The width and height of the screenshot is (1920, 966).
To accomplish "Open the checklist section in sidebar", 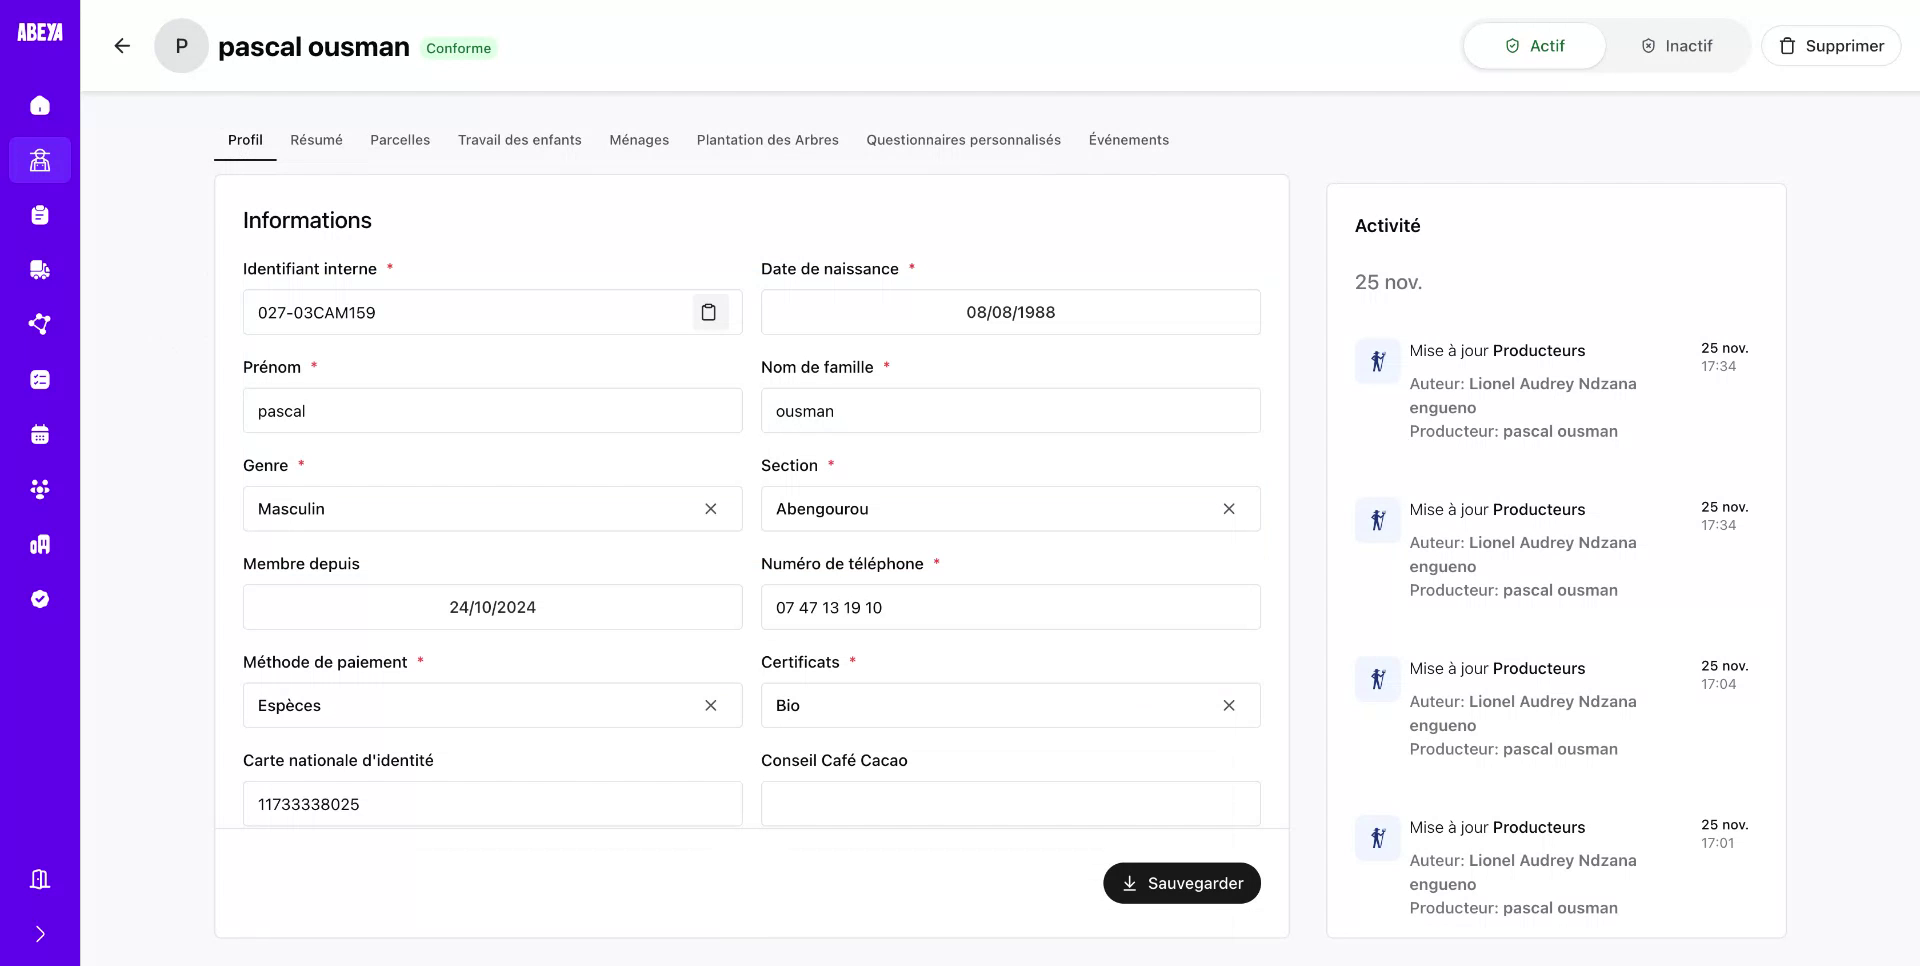I will (x=40, y=379).
